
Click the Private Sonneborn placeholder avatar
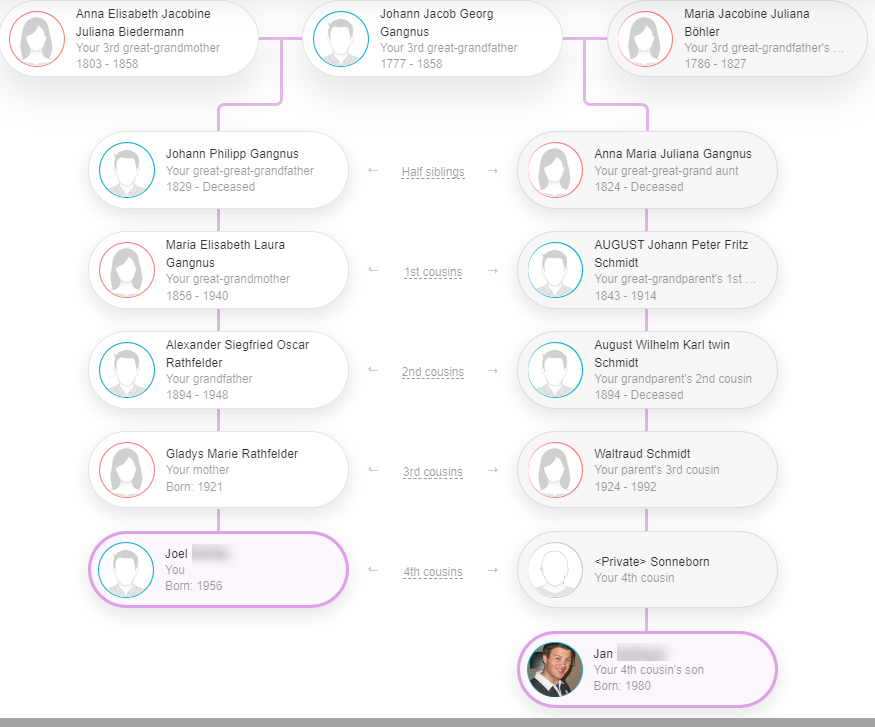tap(555, 570)
